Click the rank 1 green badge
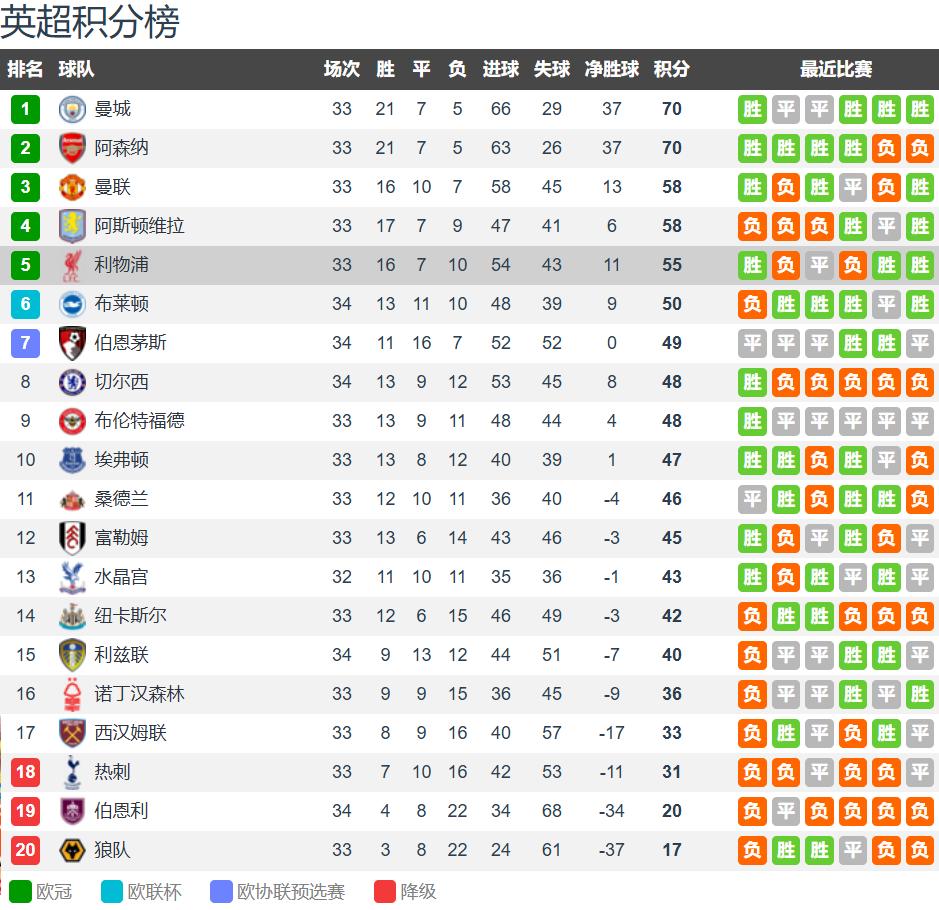Image resolution: width=939 pixels, height=910 pixels. [25, 109]
